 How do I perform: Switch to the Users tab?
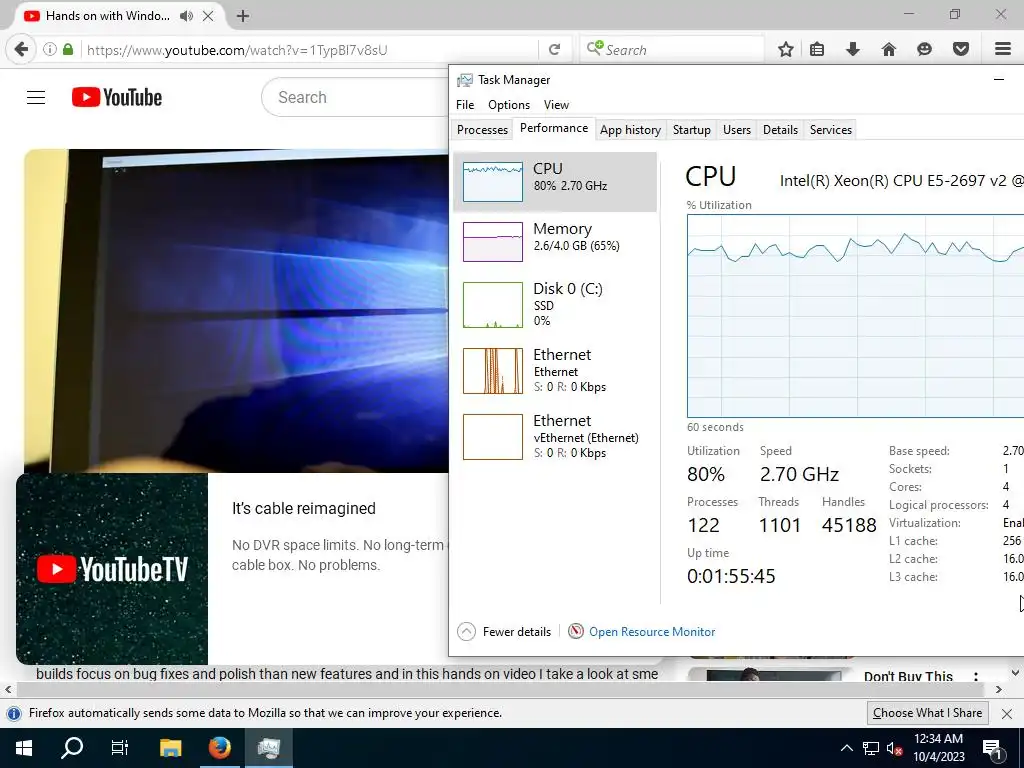click(737, 129)
